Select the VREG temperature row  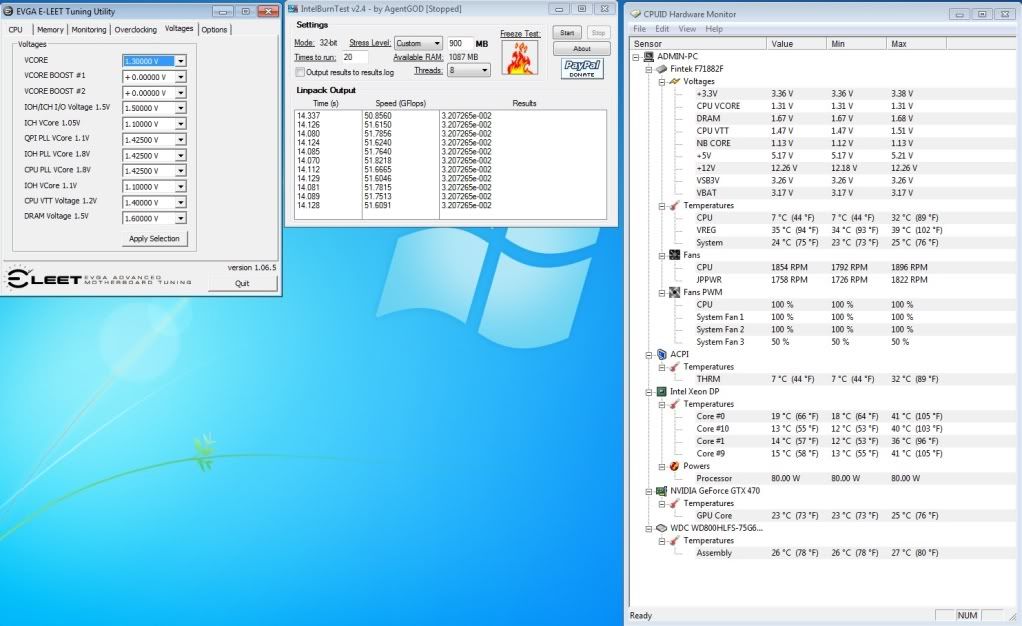pos(821,230)
